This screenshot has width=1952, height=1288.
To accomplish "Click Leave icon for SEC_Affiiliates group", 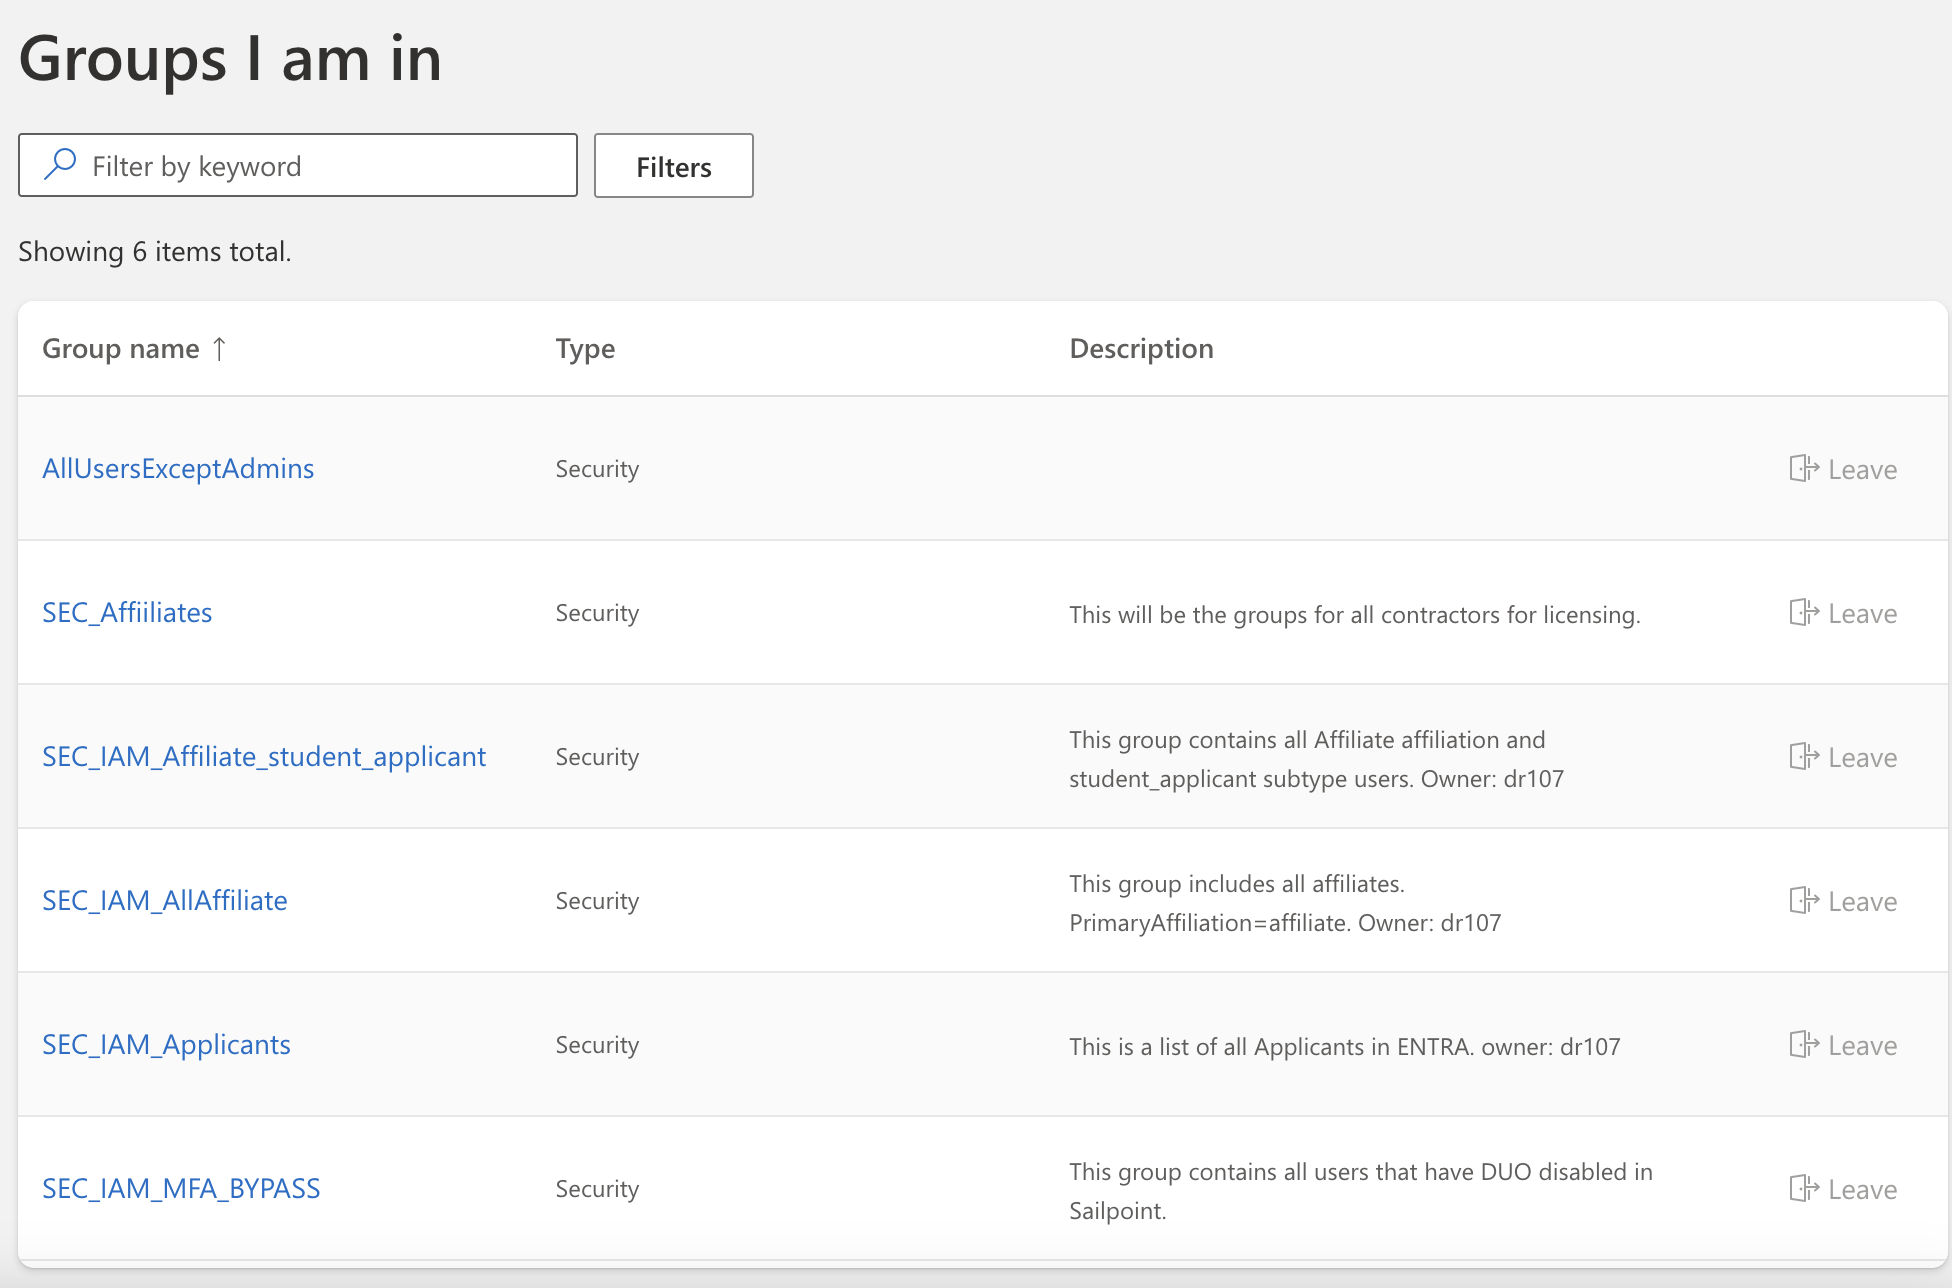I will [1804, 612].
